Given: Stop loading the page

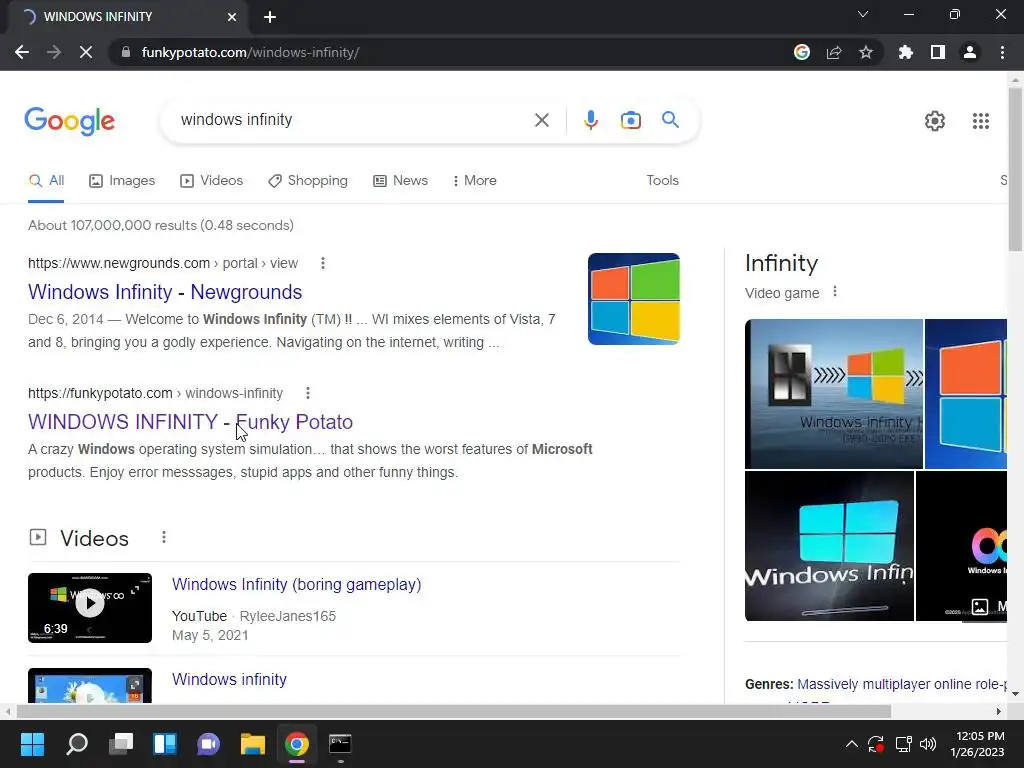Looking at the screenshot, I should (x=86, y=52).
